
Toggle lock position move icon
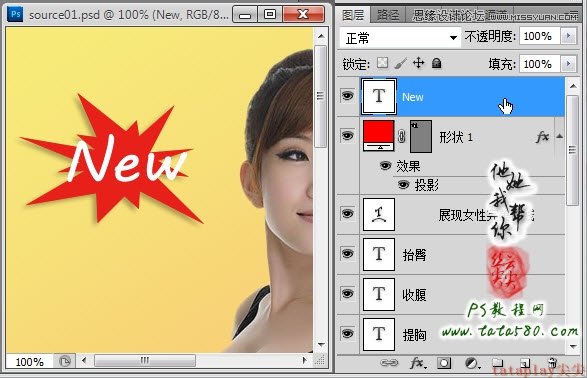[x=418, y=63]
